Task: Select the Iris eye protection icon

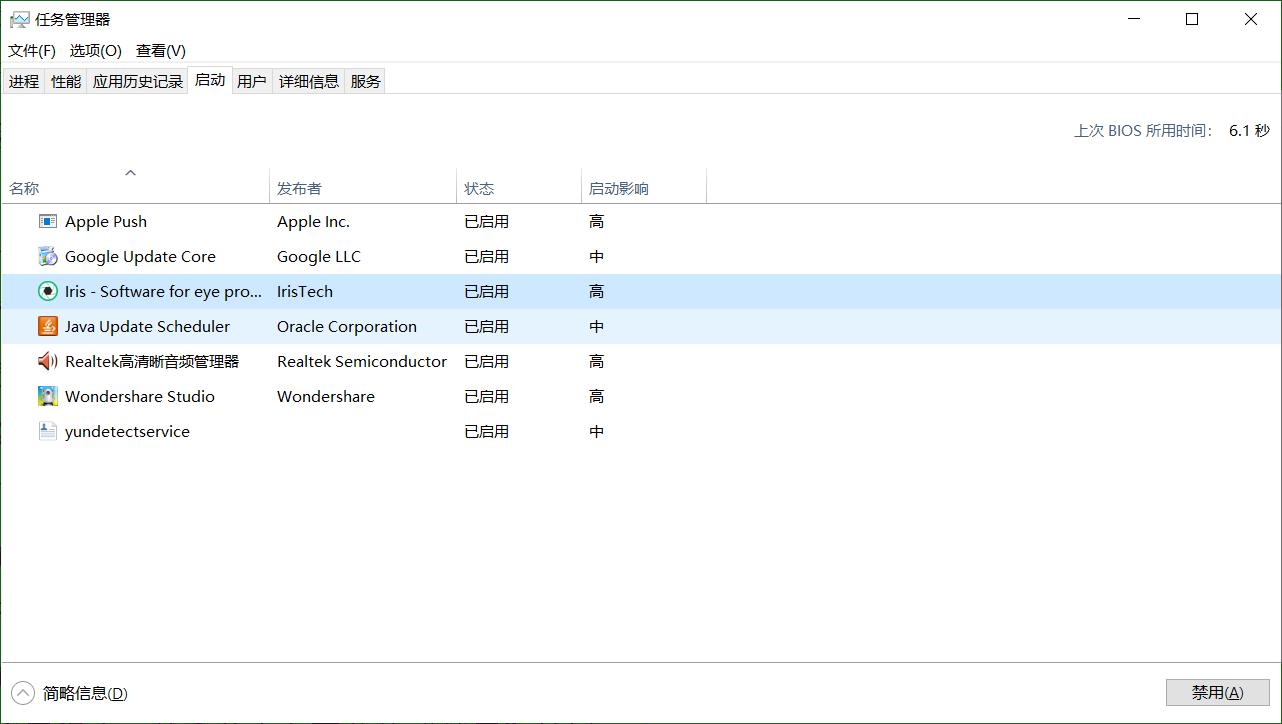Action: [48, 291]
